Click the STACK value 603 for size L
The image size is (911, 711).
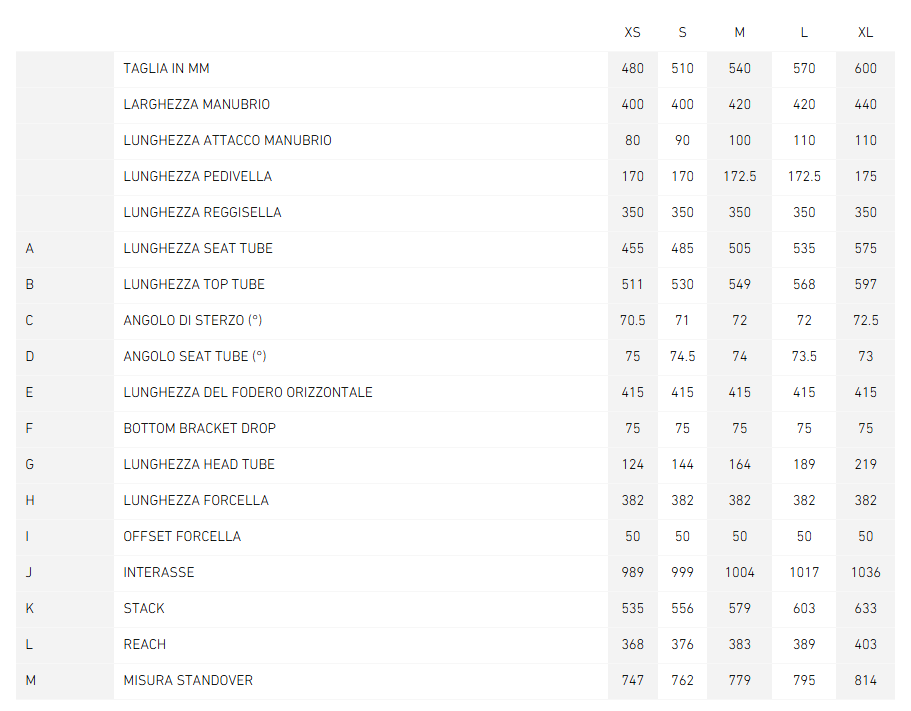pyautogui.click(x=804, y=608)
